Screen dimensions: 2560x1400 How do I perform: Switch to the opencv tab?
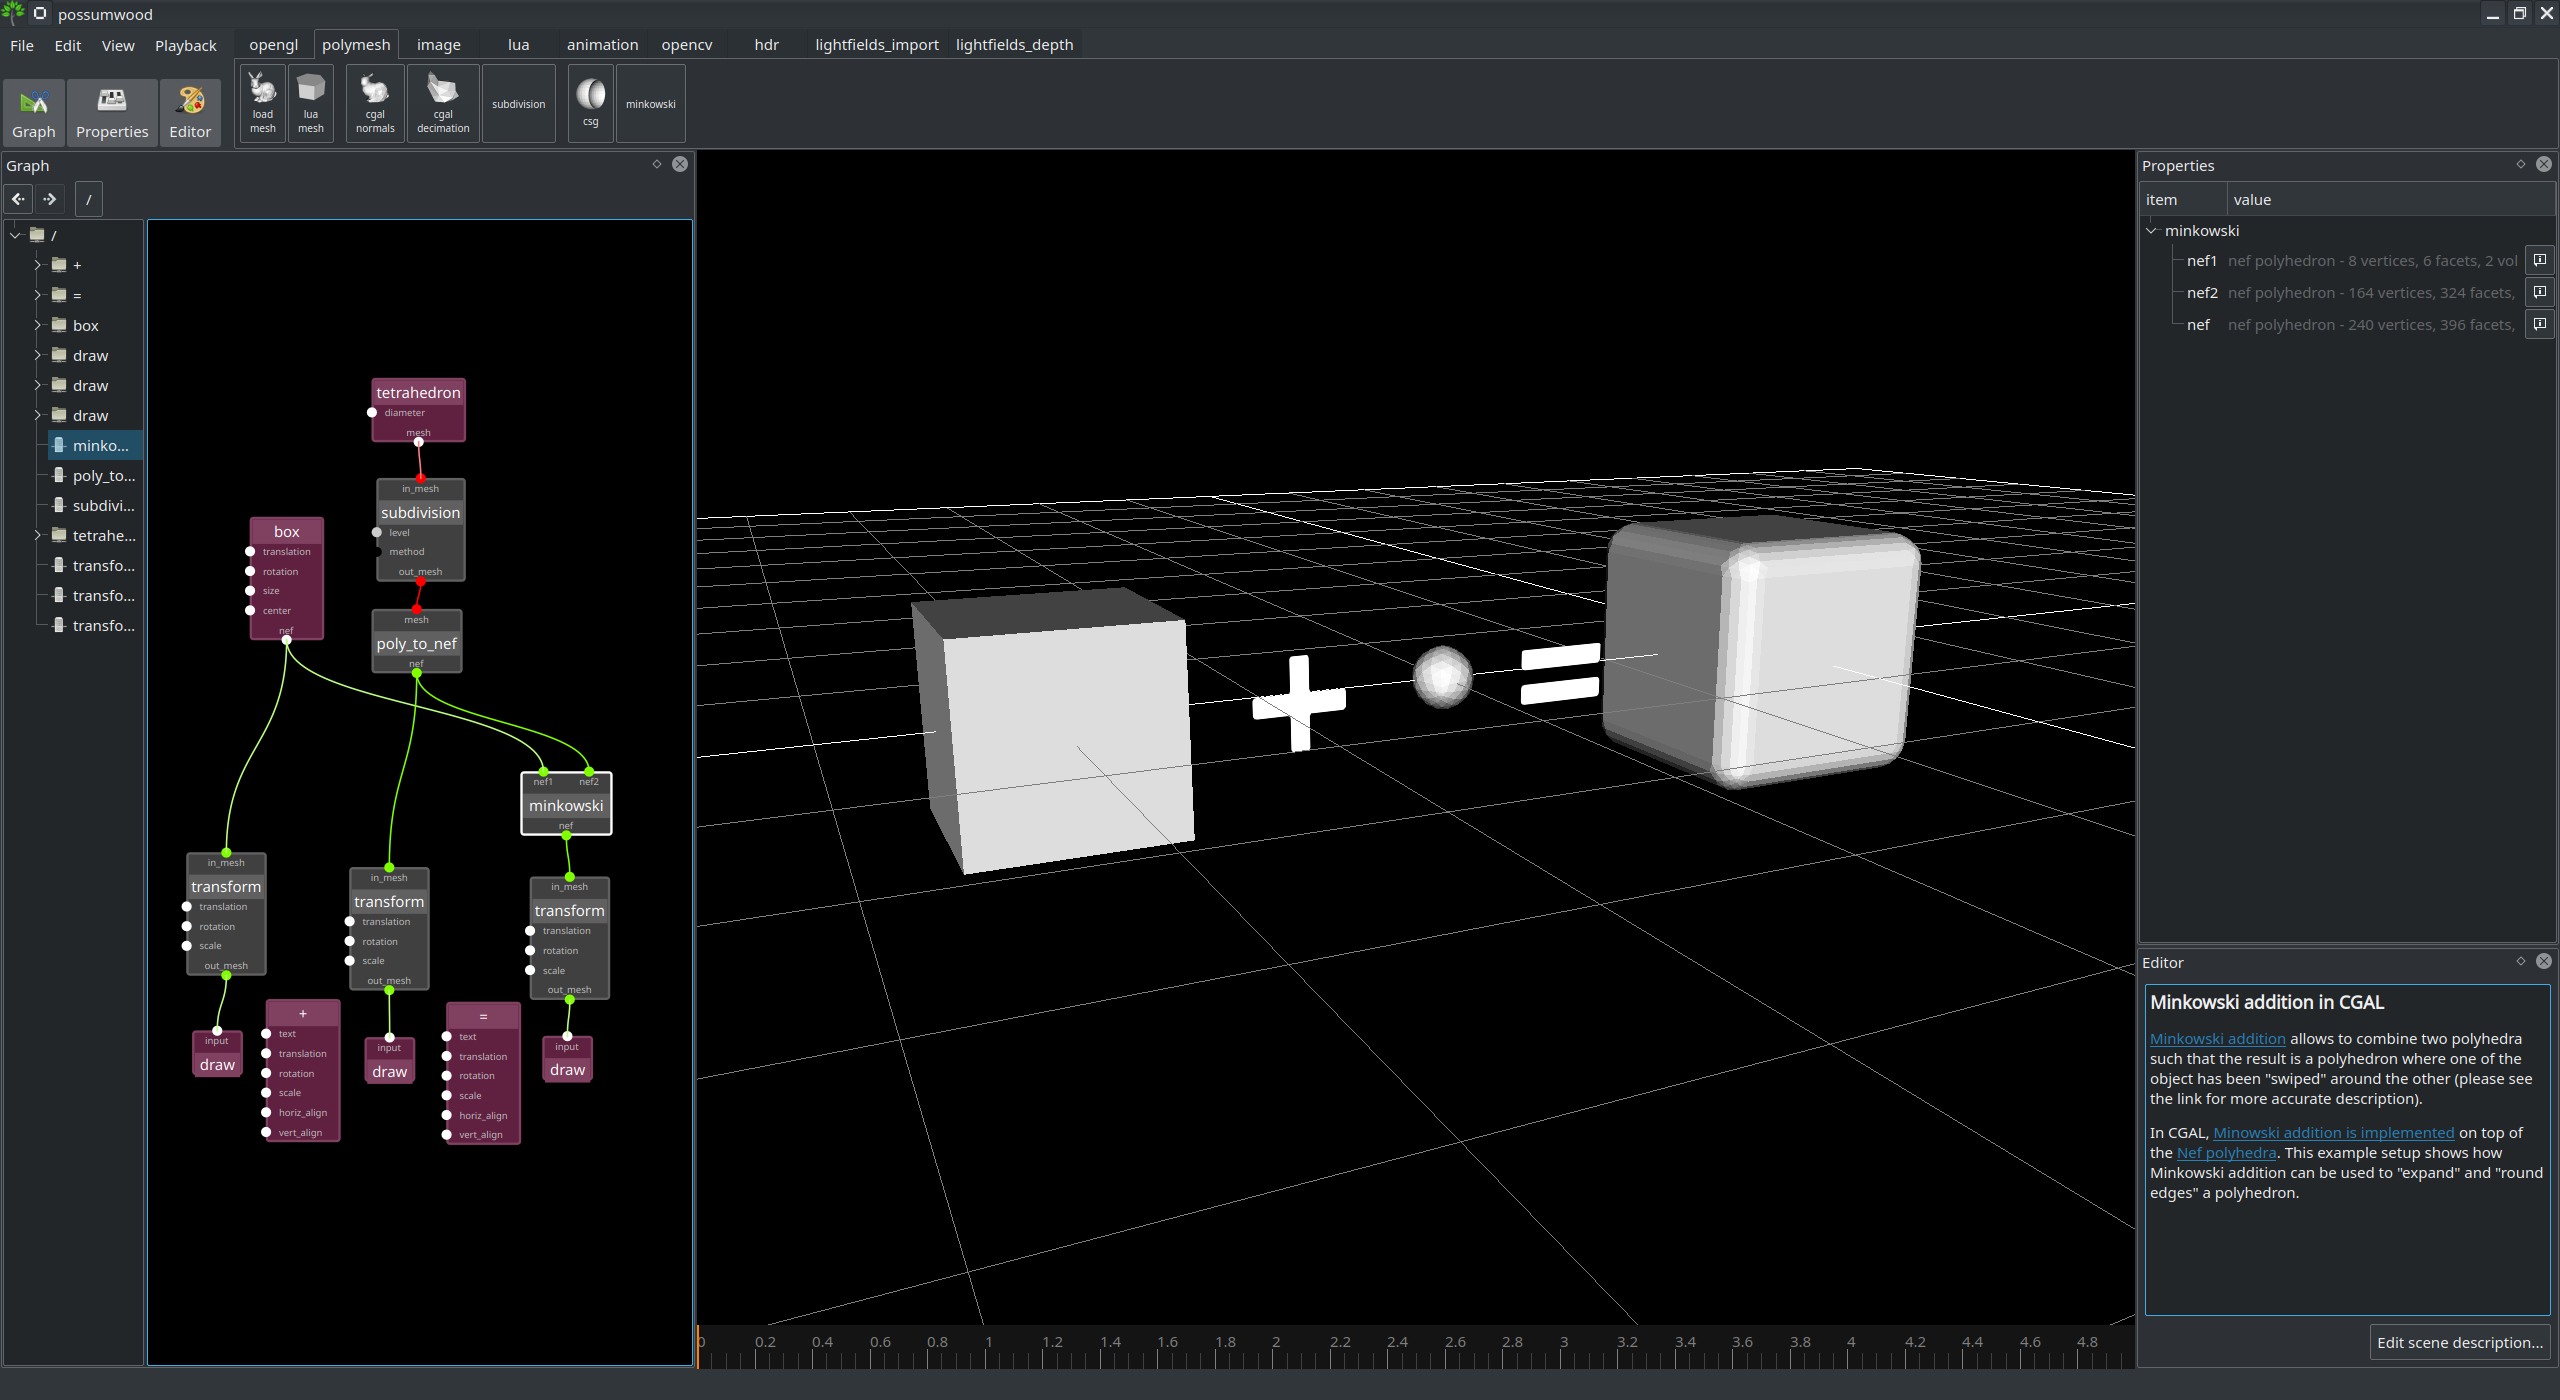click(686, 45)
